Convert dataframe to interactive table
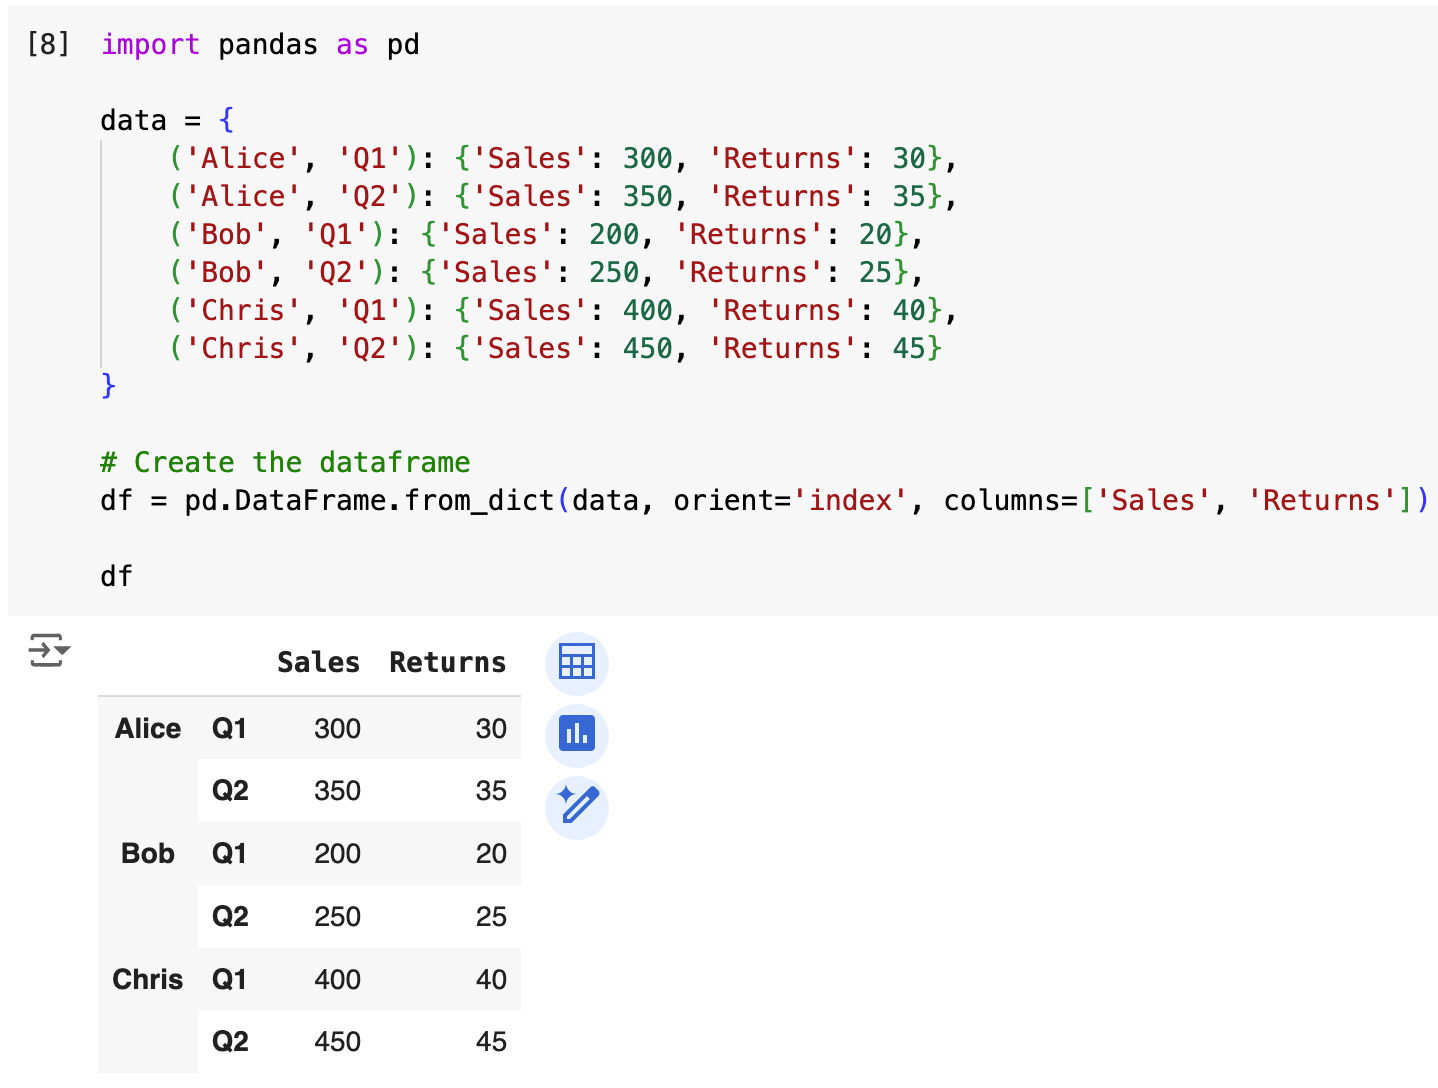The image size is (1438, 1088). tap(577, 663)
